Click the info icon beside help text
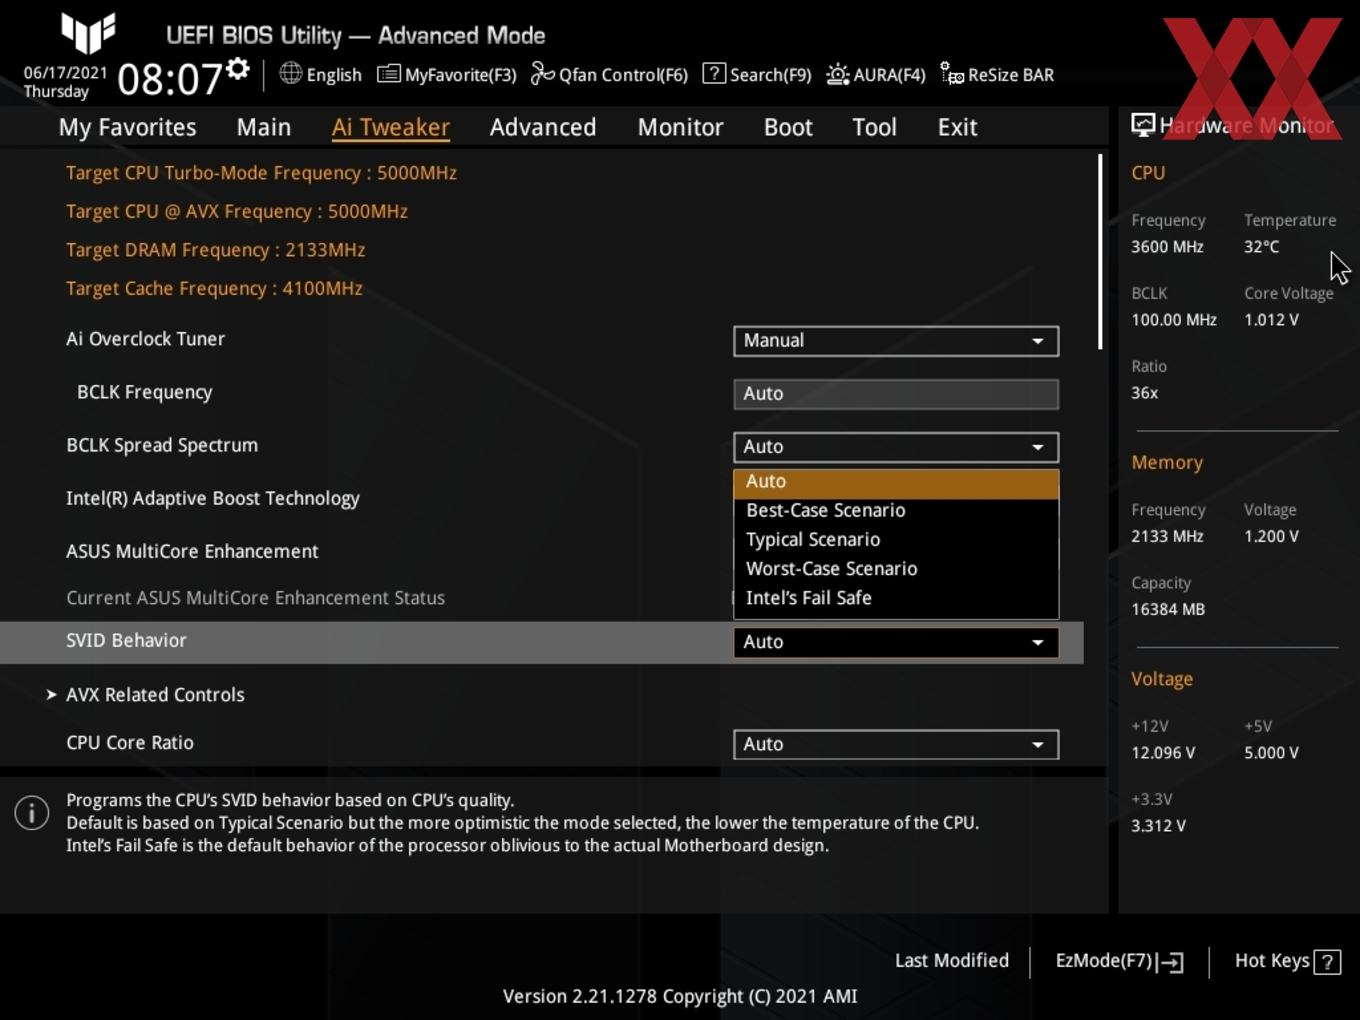Screen dimensions: 1360x1020 click(x=32, y=812)
